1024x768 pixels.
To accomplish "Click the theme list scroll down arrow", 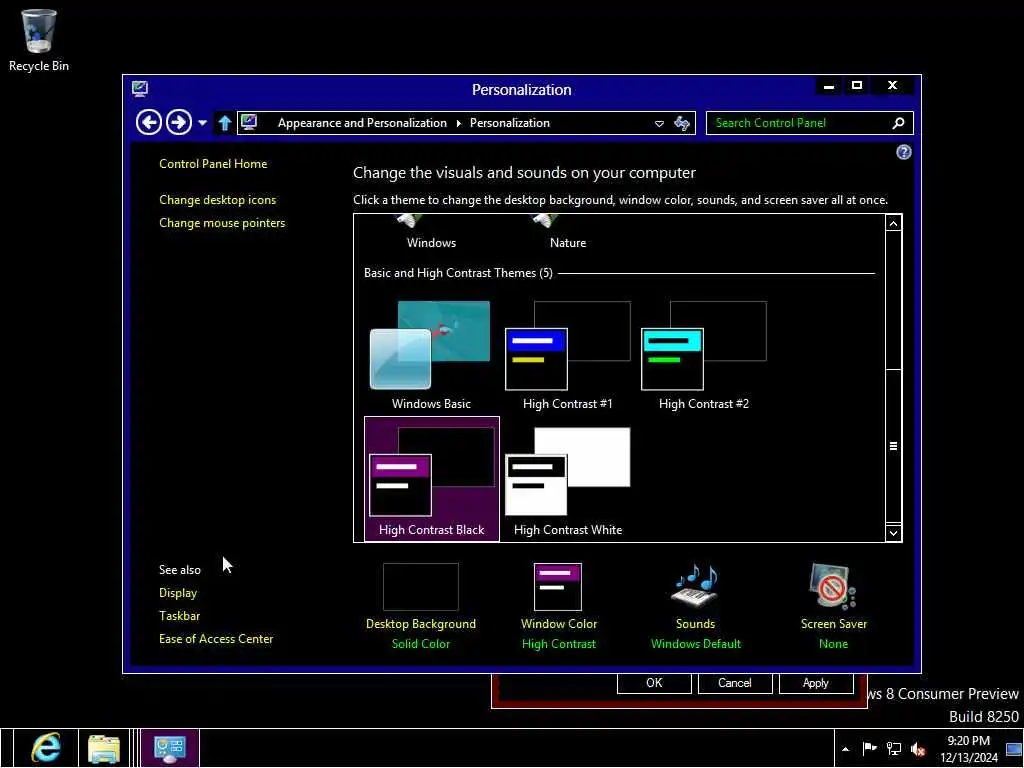I will (x=893, y=533).
